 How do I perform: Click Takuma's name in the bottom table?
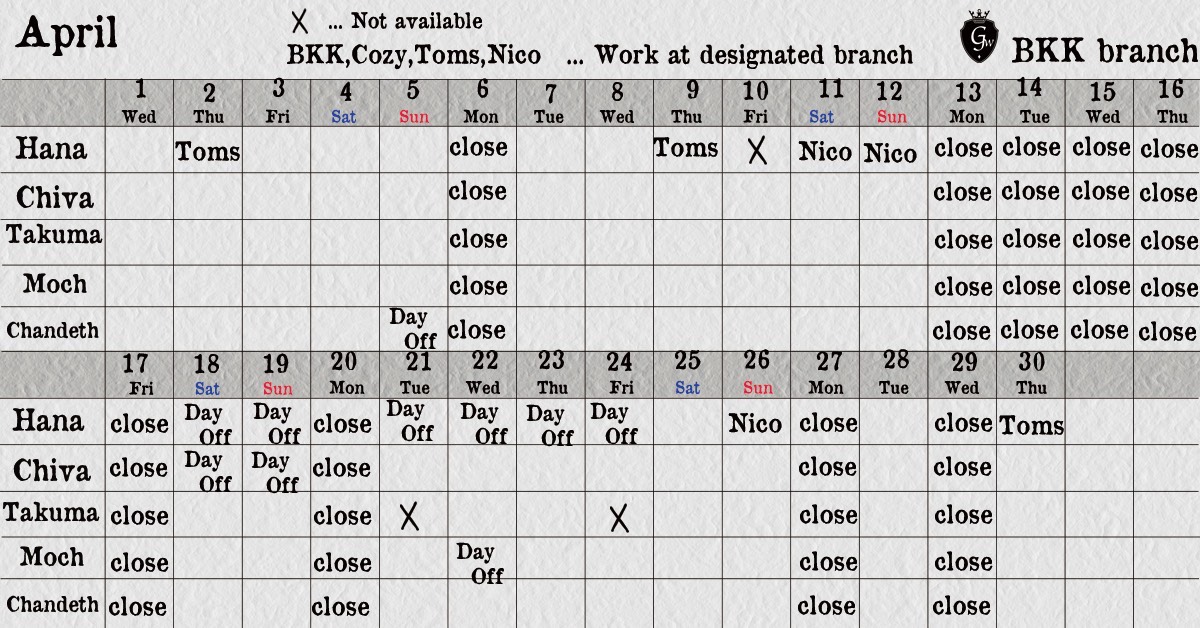51,513
